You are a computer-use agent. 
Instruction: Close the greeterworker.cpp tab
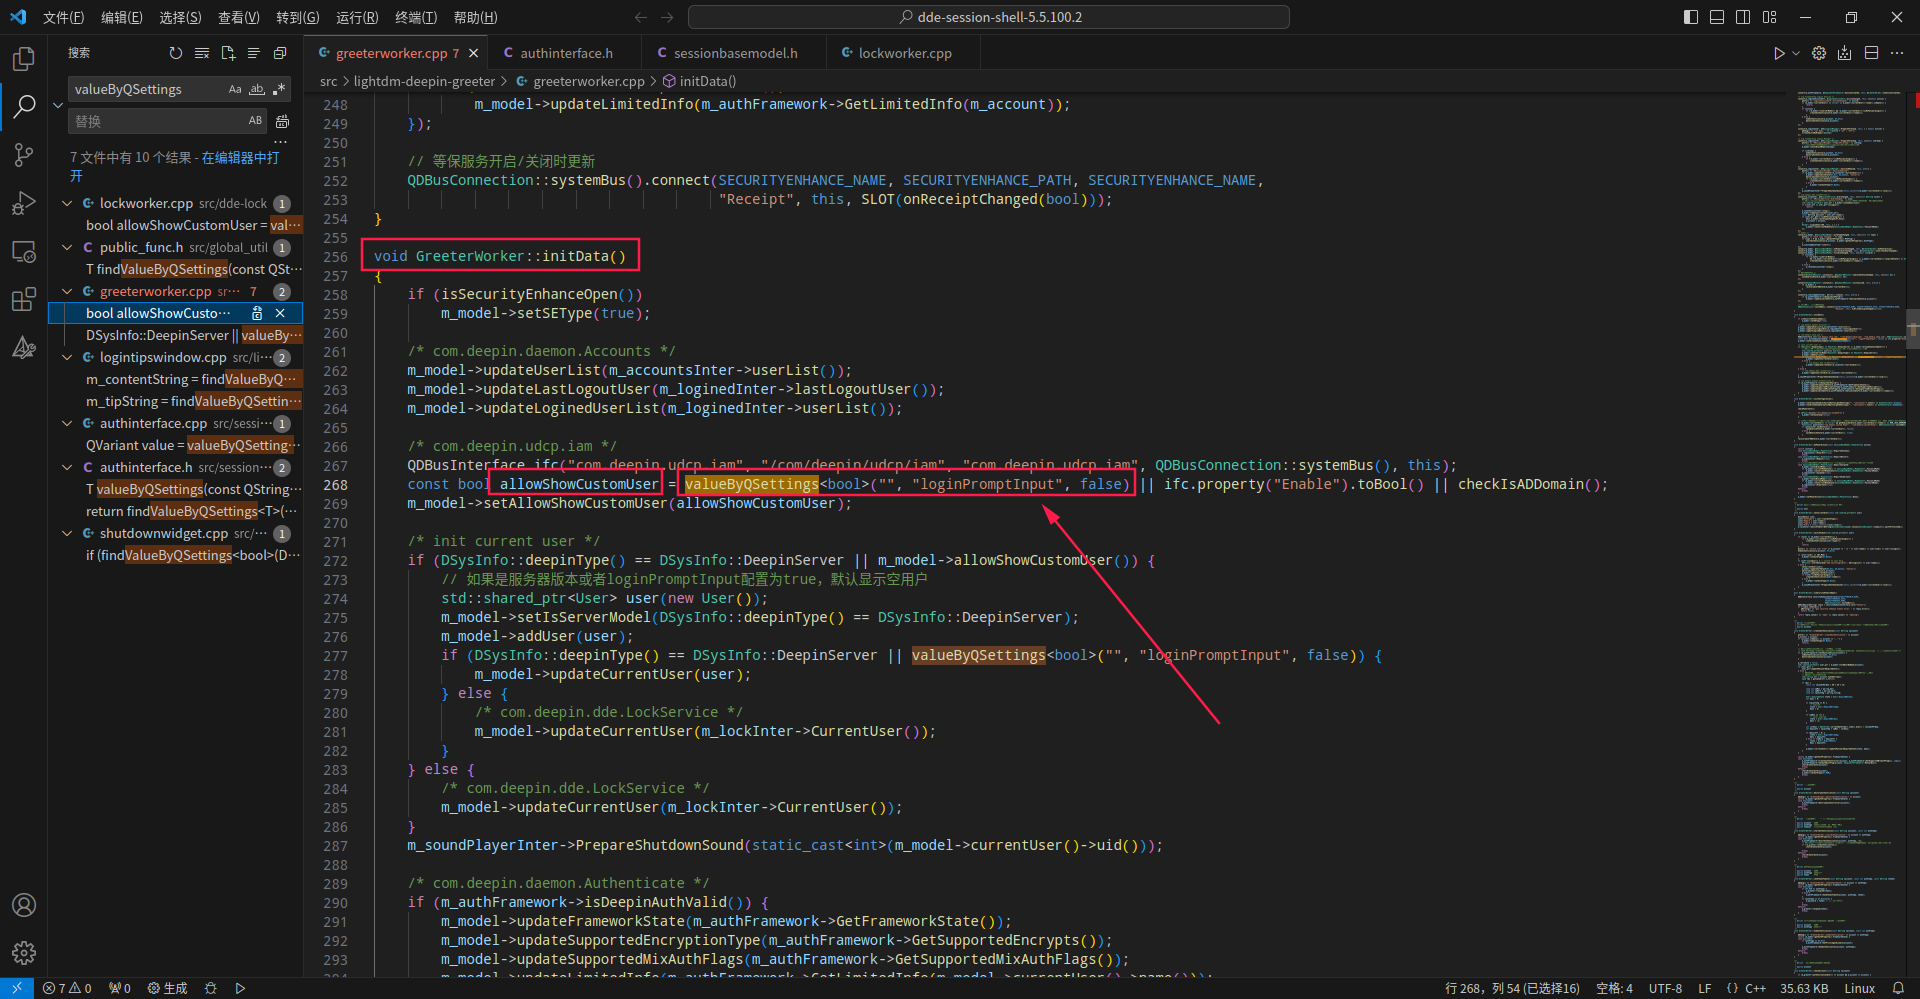[x=473, y=53]
